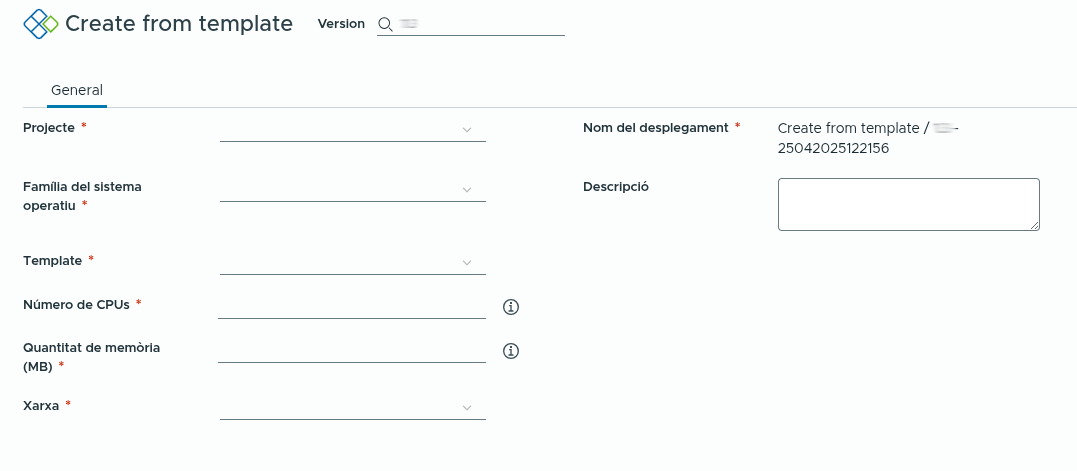The width and height of the screenshot is (1077, 471).
Task: Click inside the Descripció text area
Action: coord(907,204)
